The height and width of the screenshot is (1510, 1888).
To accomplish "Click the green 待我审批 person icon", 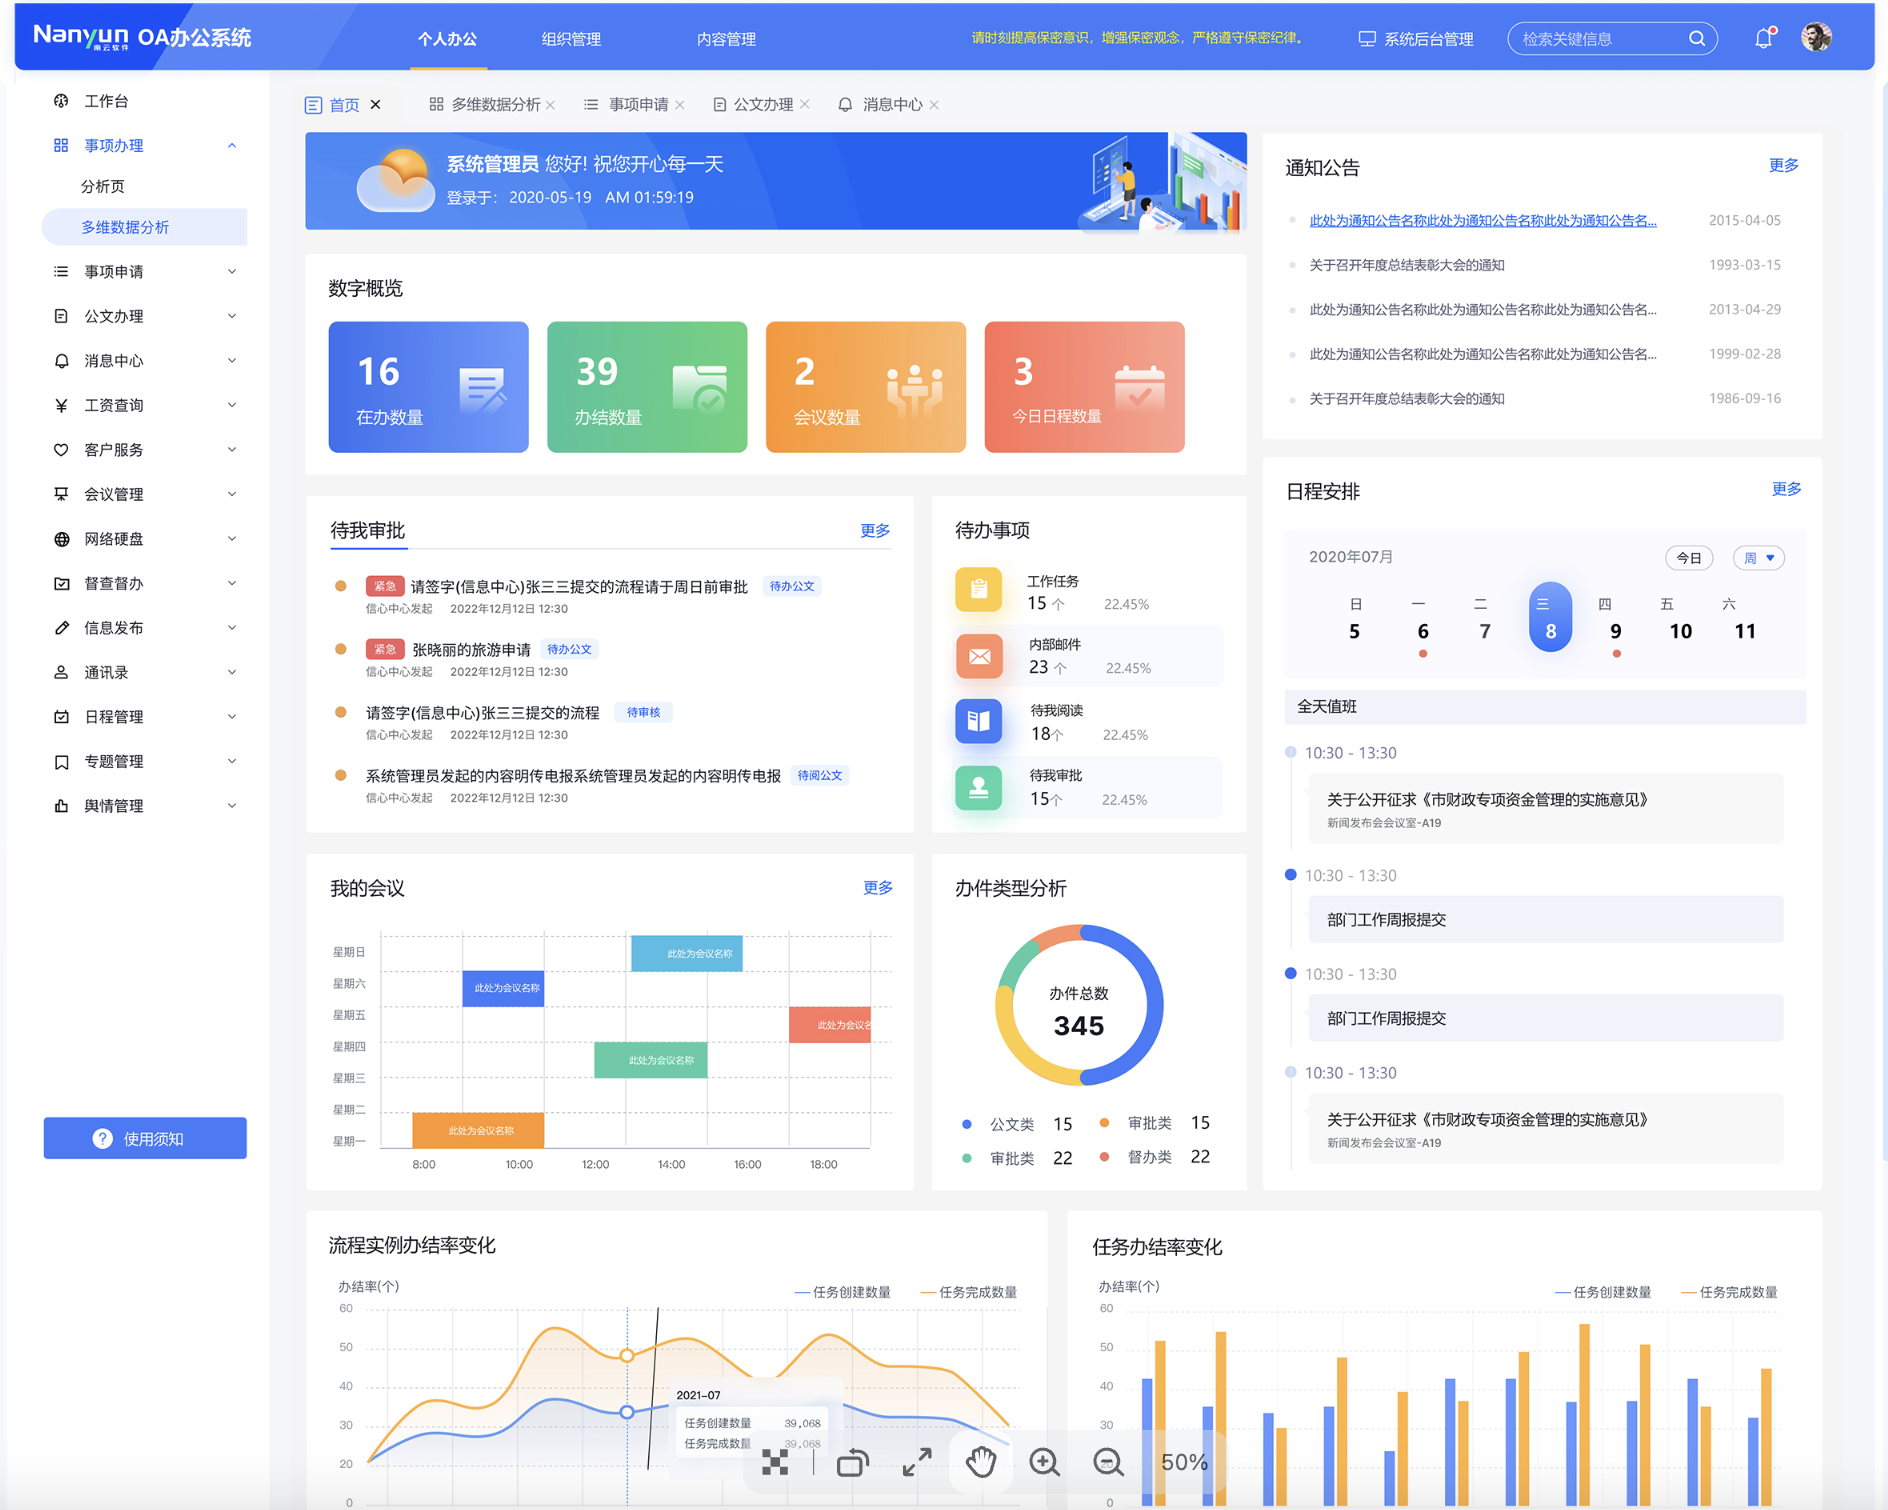I will [978, 787].
